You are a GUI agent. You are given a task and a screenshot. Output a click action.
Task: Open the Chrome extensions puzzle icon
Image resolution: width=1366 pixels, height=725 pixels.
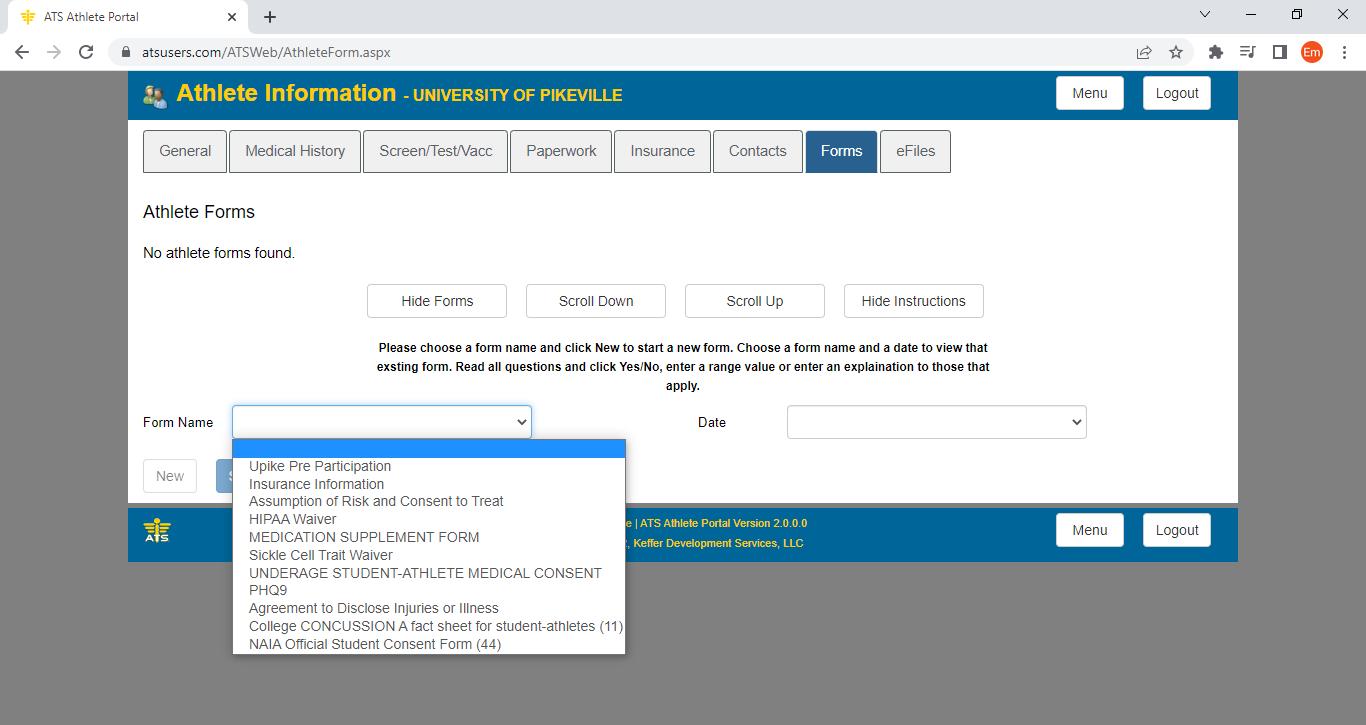click(x=1216, y=52)
